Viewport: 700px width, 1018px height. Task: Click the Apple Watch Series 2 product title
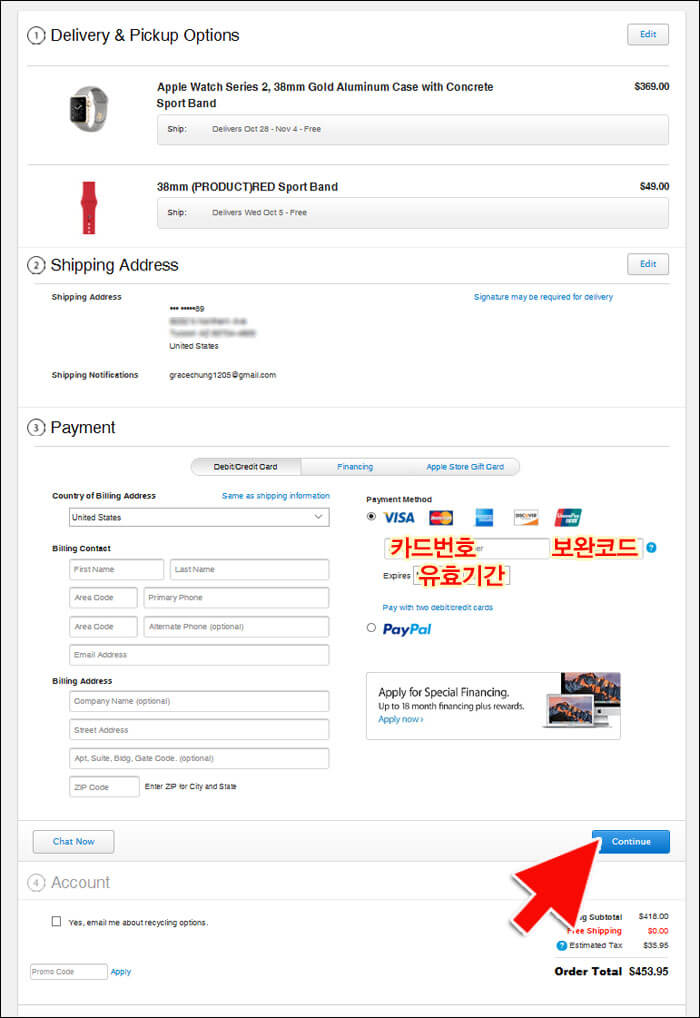pos(325,95)
